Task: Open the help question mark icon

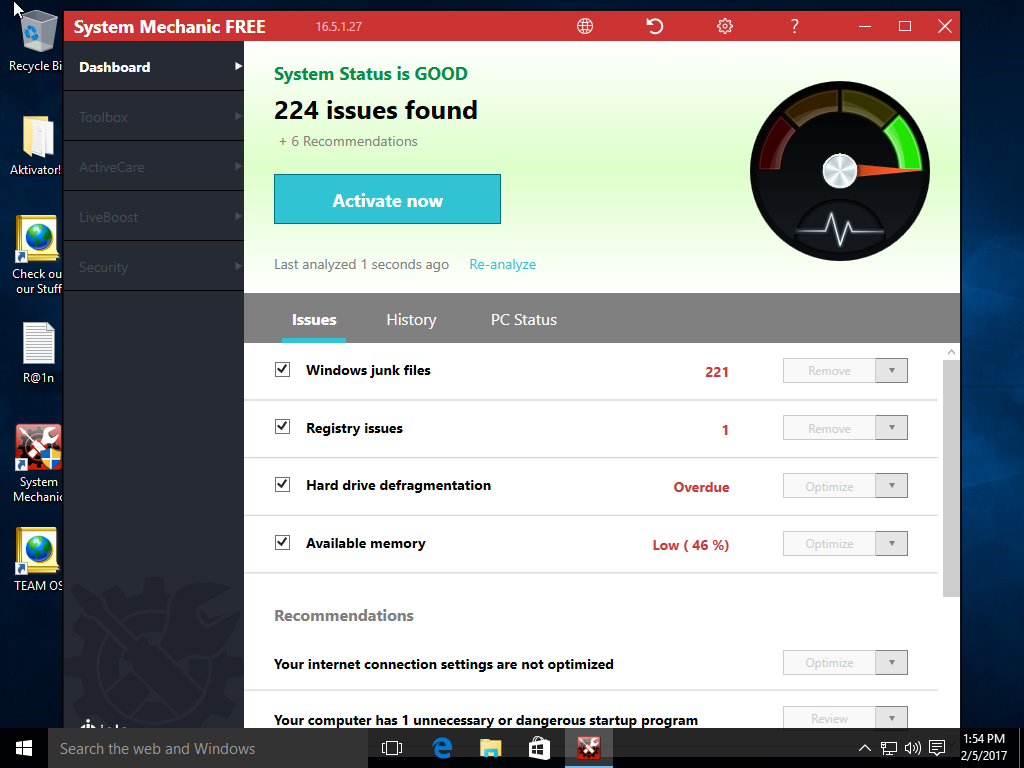Action: (x=794, y=26)
